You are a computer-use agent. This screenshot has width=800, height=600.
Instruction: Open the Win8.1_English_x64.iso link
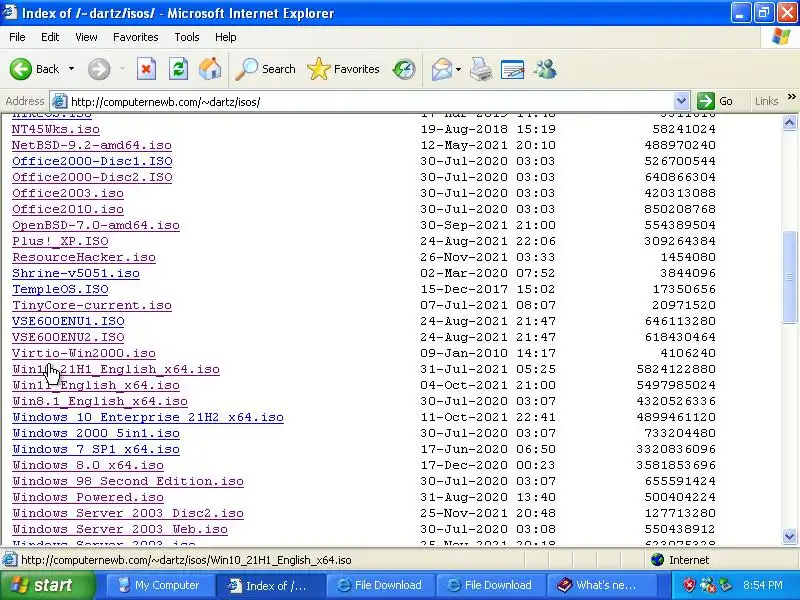[100, 402]
